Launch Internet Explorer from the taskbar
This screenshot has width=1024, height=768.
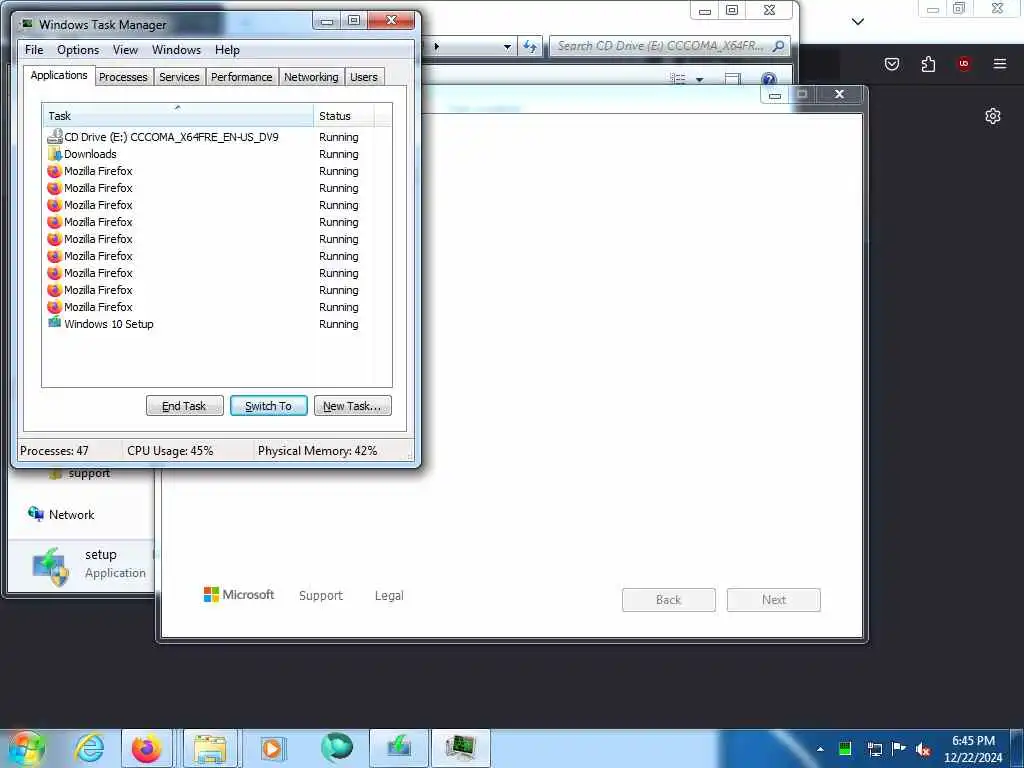pos(89,748)
